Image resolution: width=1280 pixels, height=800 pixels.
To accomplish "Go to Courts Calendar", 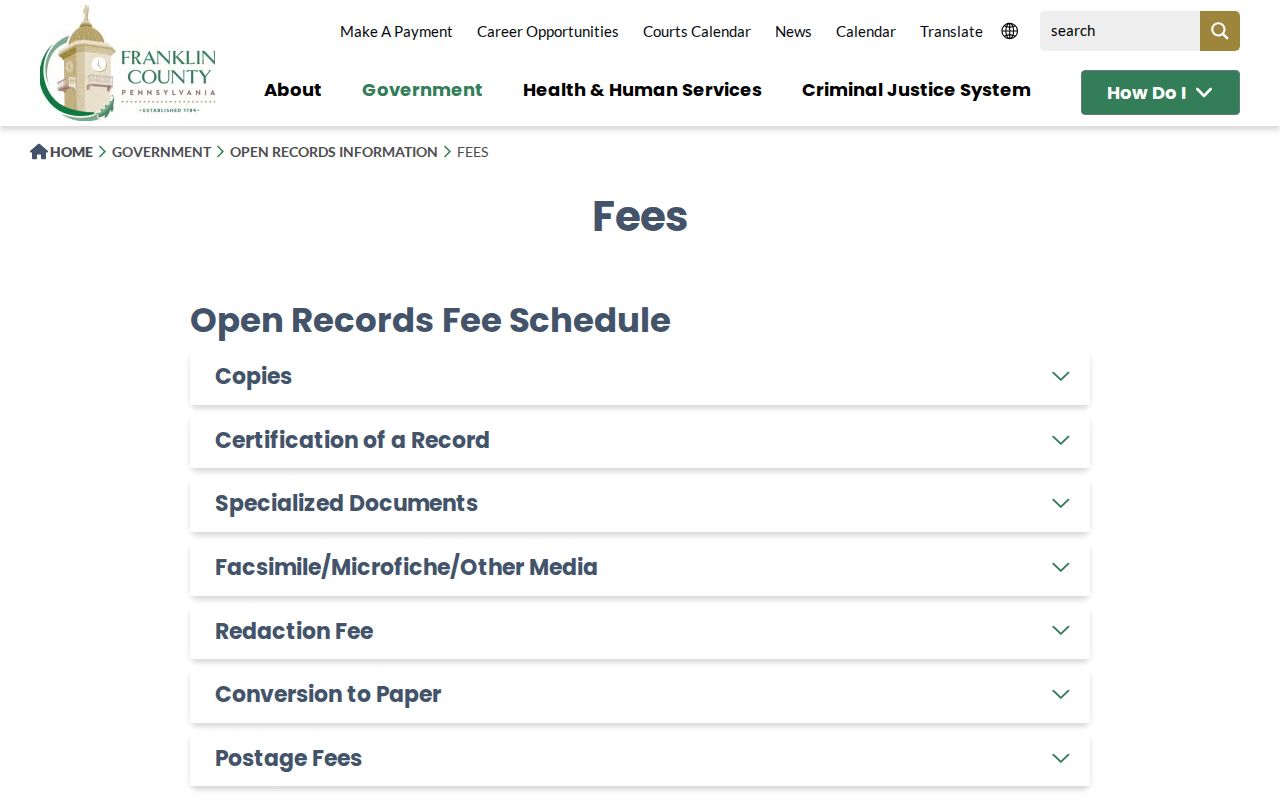I will tap(697, 31).
